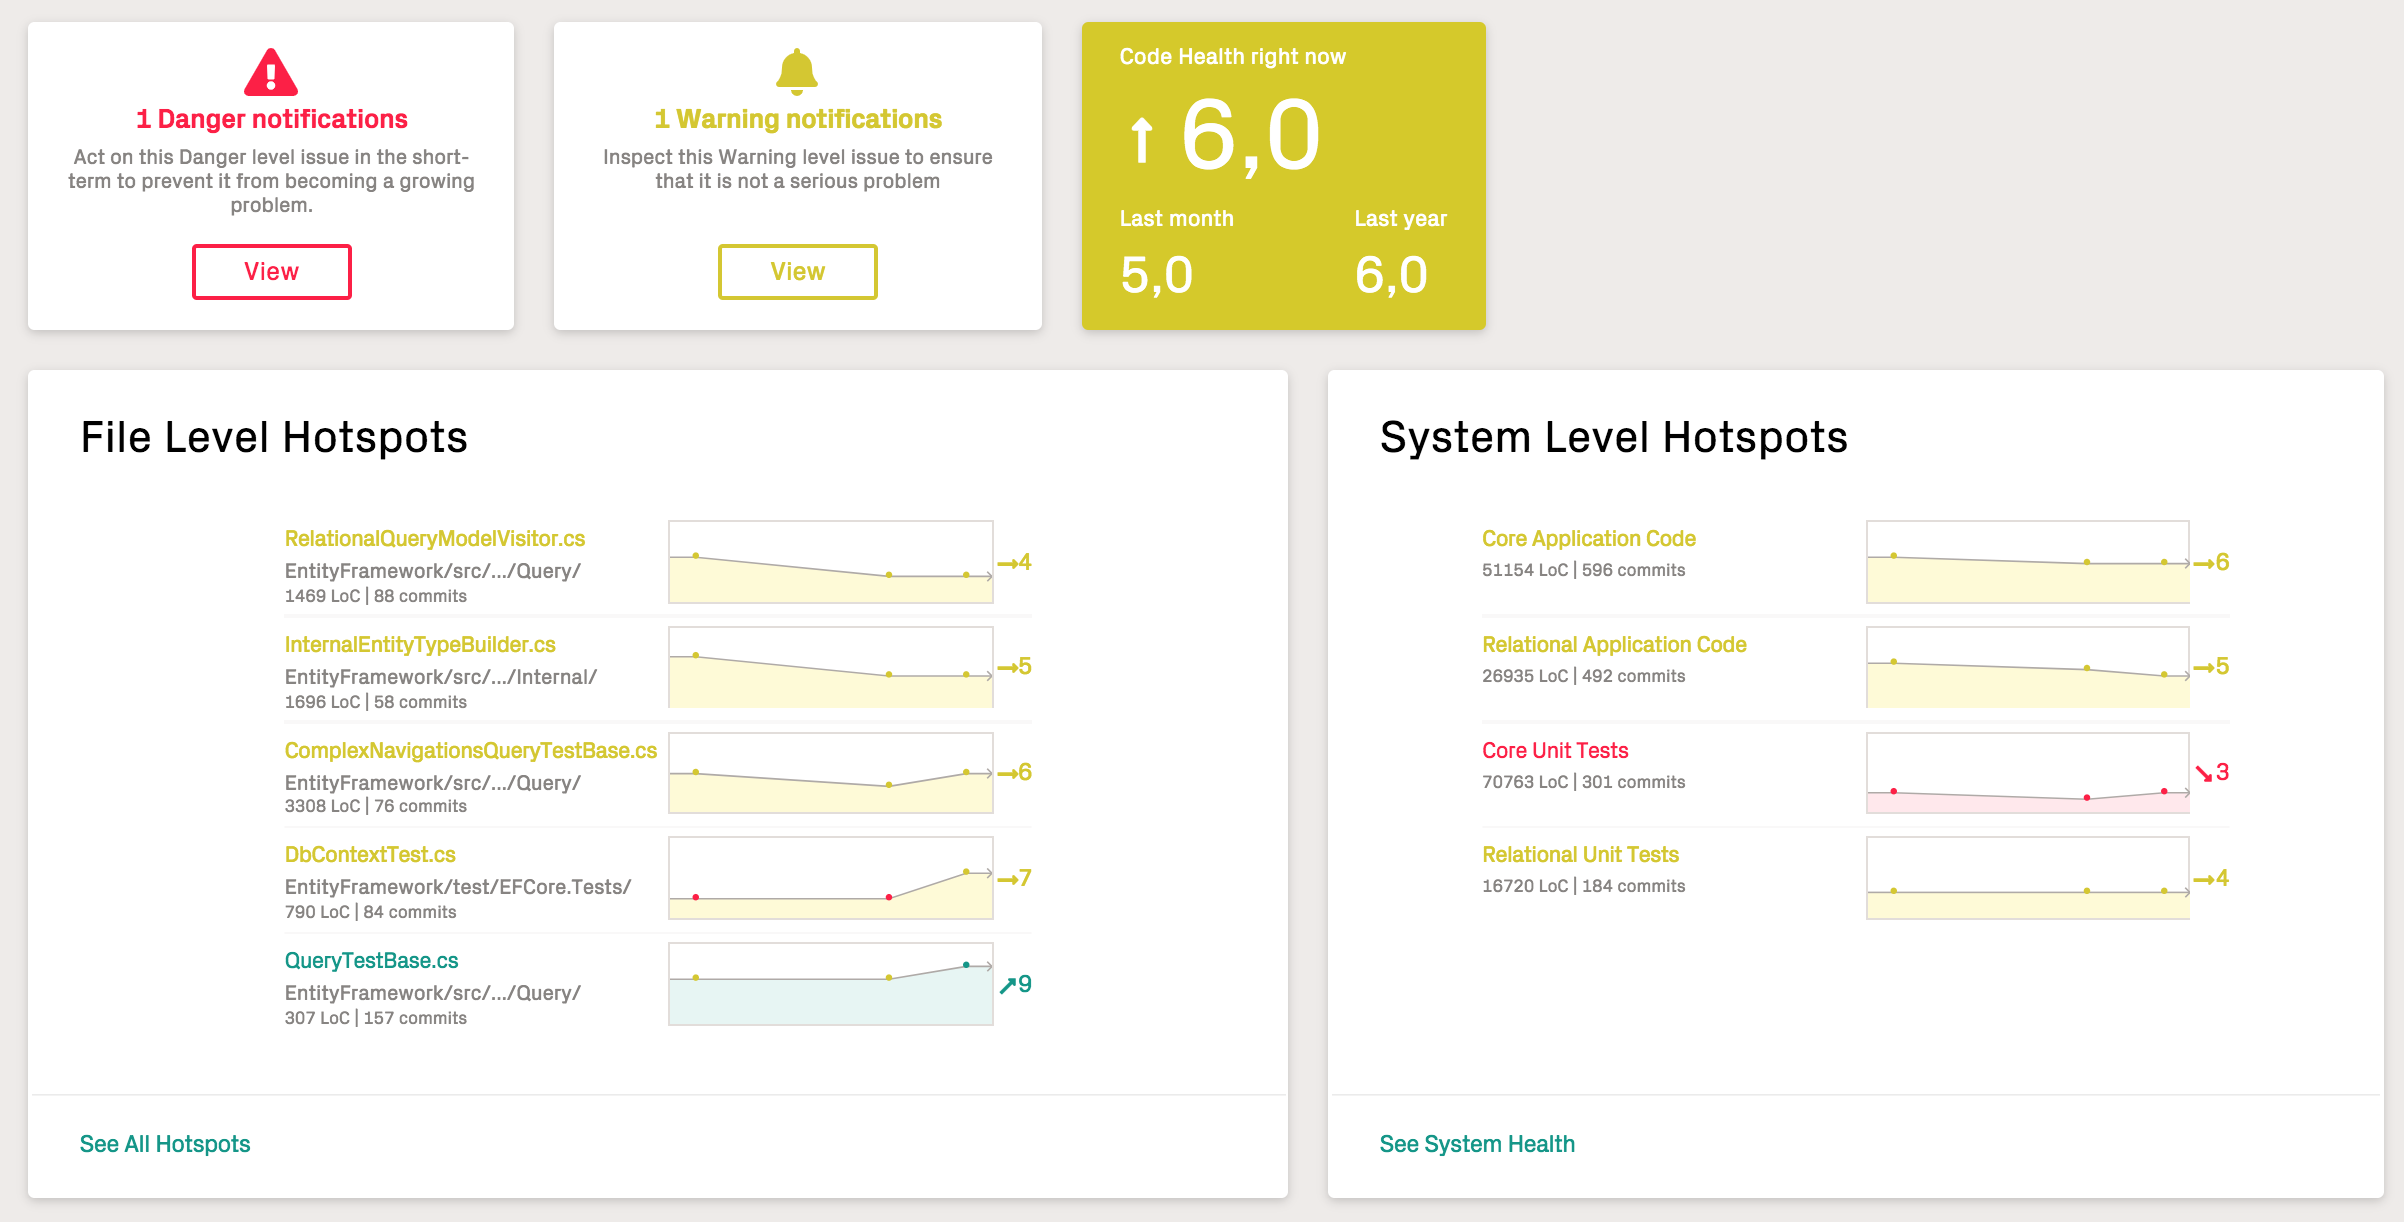Open InternalEntityTypeBuilder.cs hotspot
This screenshot has width=2404, height=1222.
click(x=420, y=644)
